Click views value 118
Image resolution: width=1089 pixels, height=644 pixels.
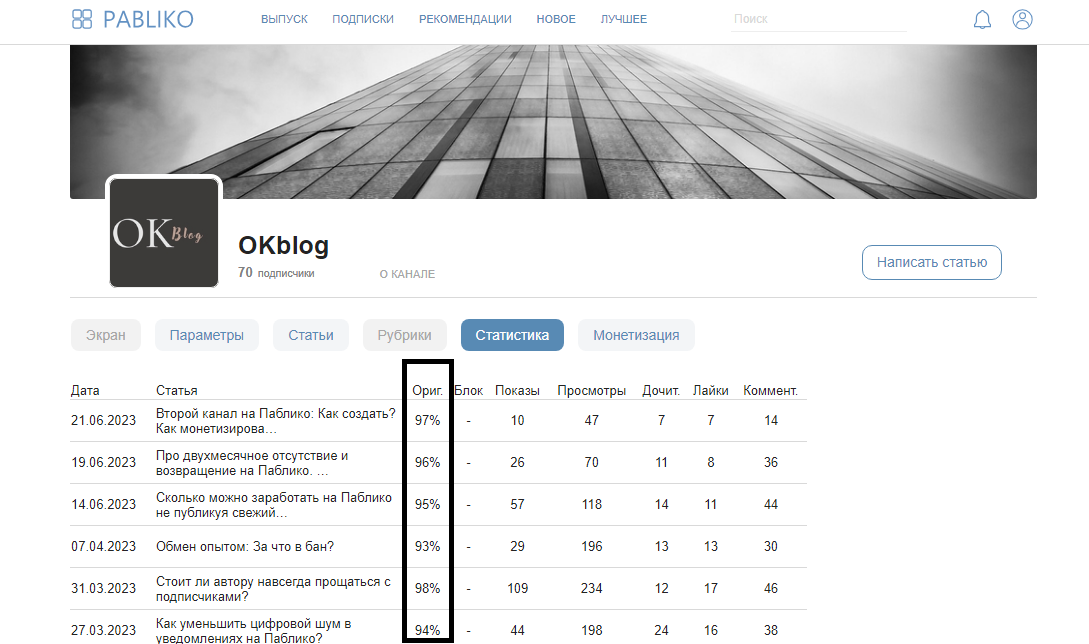click(x=592, y=505)
